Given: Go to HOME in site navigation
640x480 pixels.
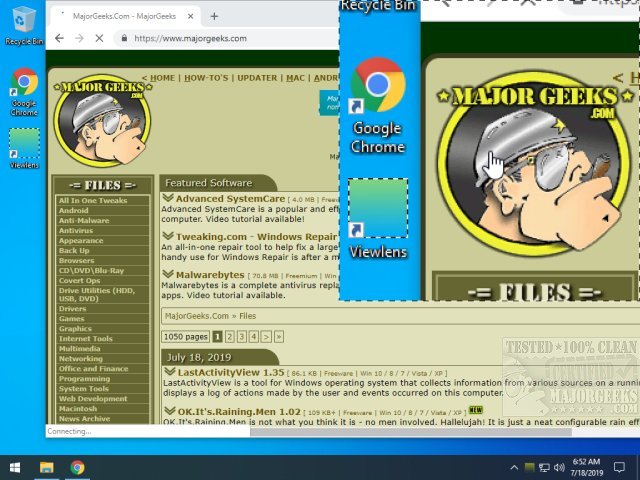Looking at the screenshot, I should click(162, 78).
